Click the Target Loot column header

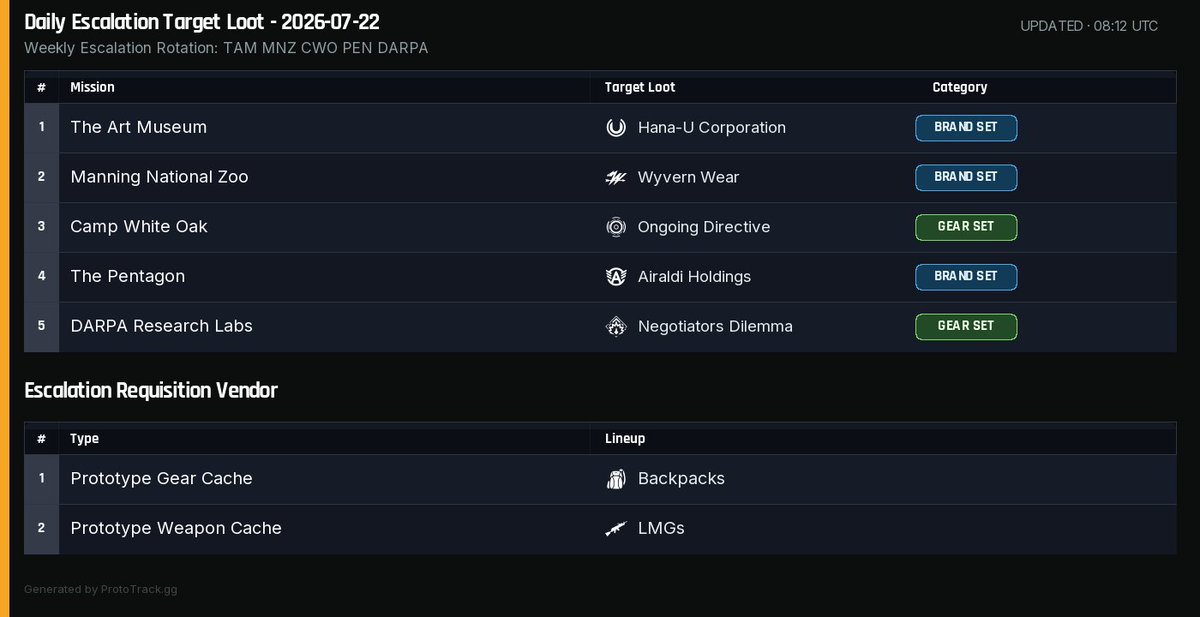tap(640, 88)
